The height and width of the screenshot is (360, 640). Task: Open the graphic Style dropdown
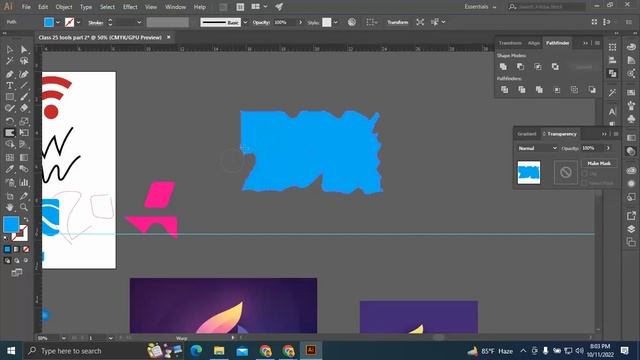click(x=335, y=22)
